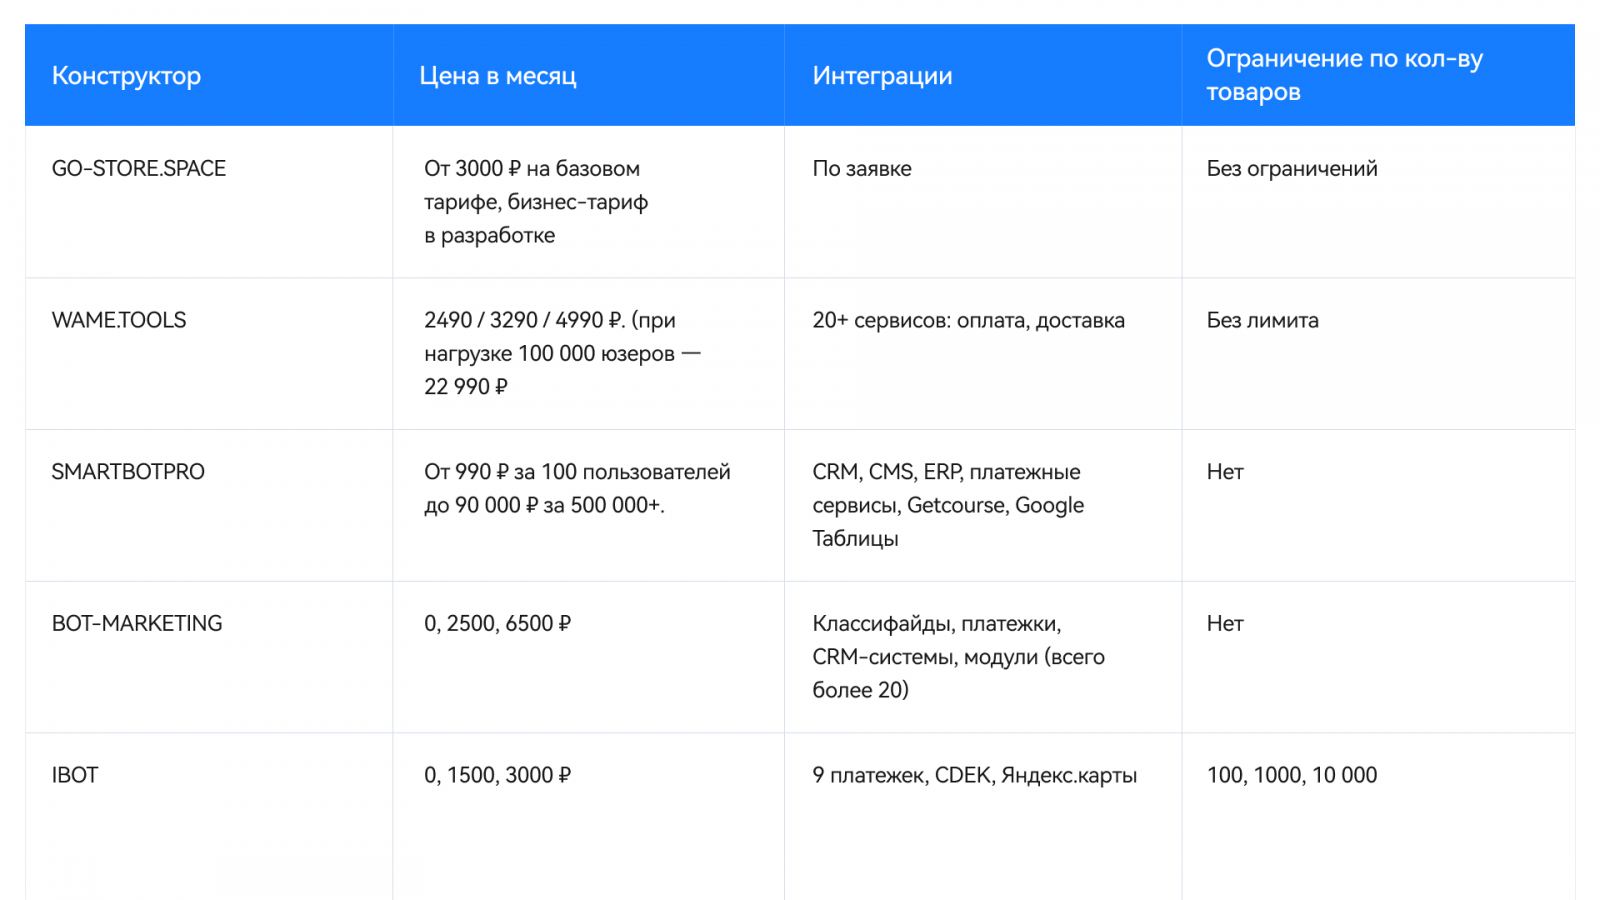Click the 100, 1000, 10 000 limit cell
1600x900 pixels.
[x=1292, y=776]
